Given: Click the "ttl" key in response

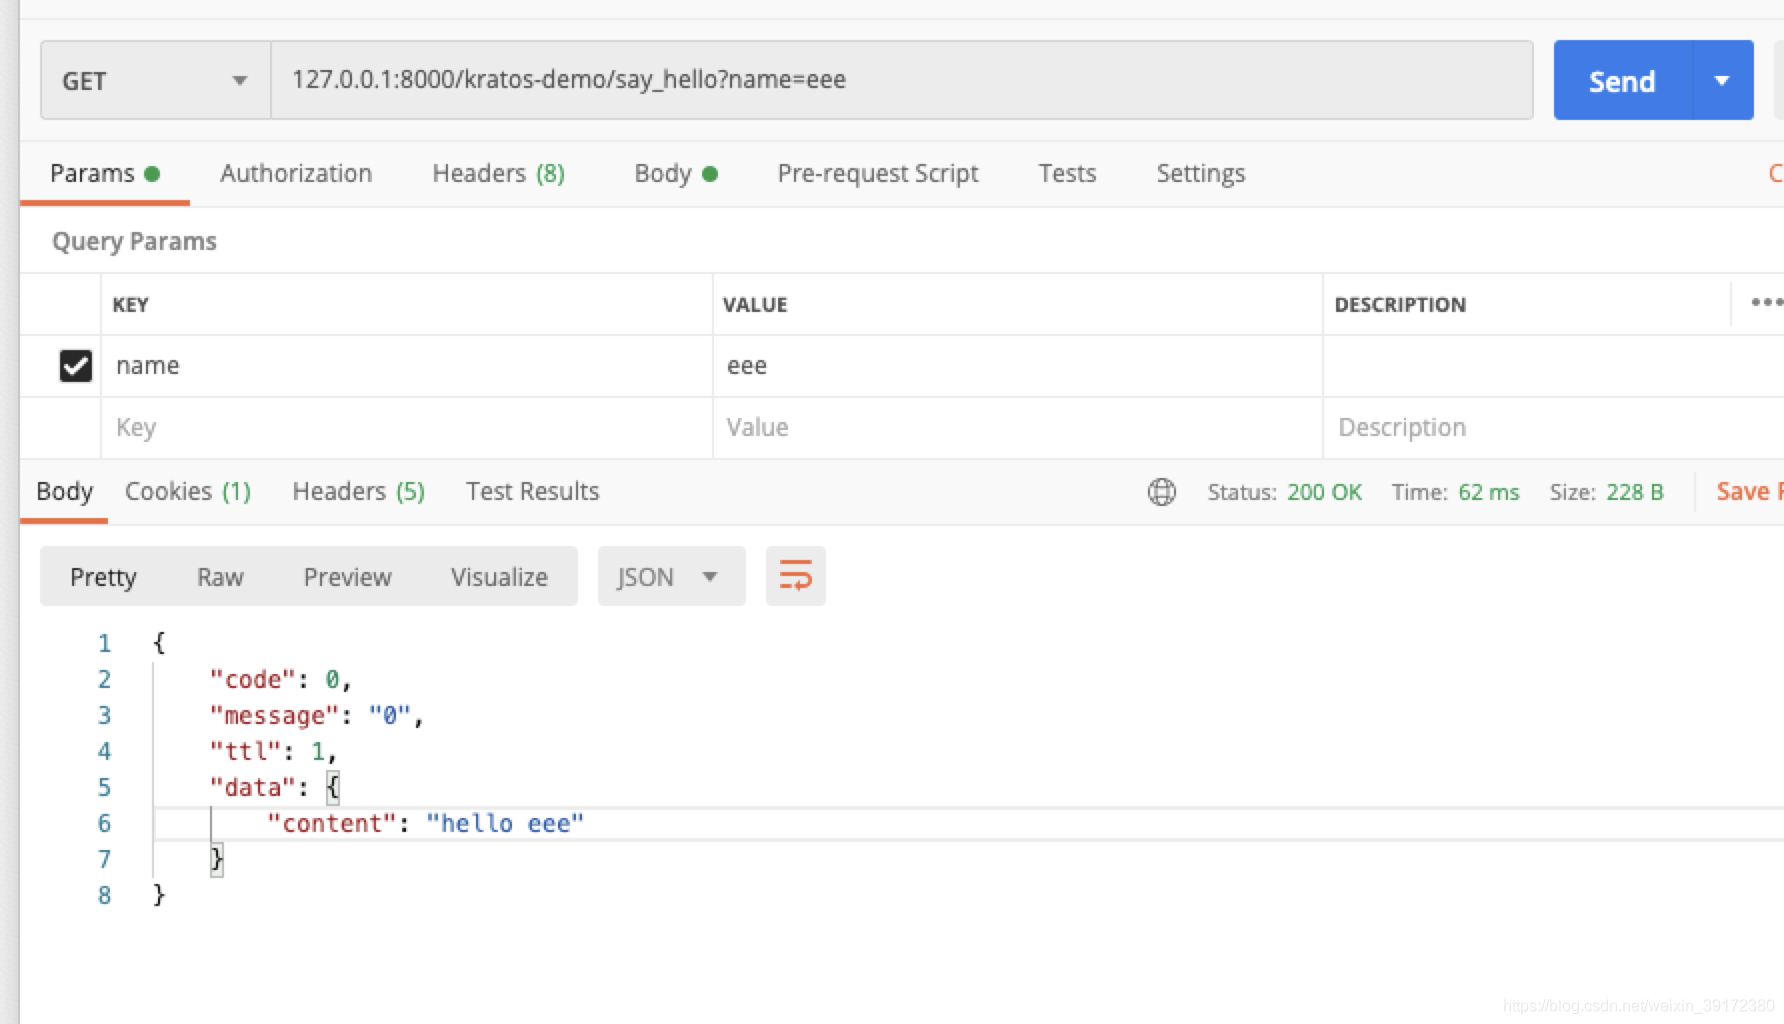Looking at the screenshot, I should 245,752.
